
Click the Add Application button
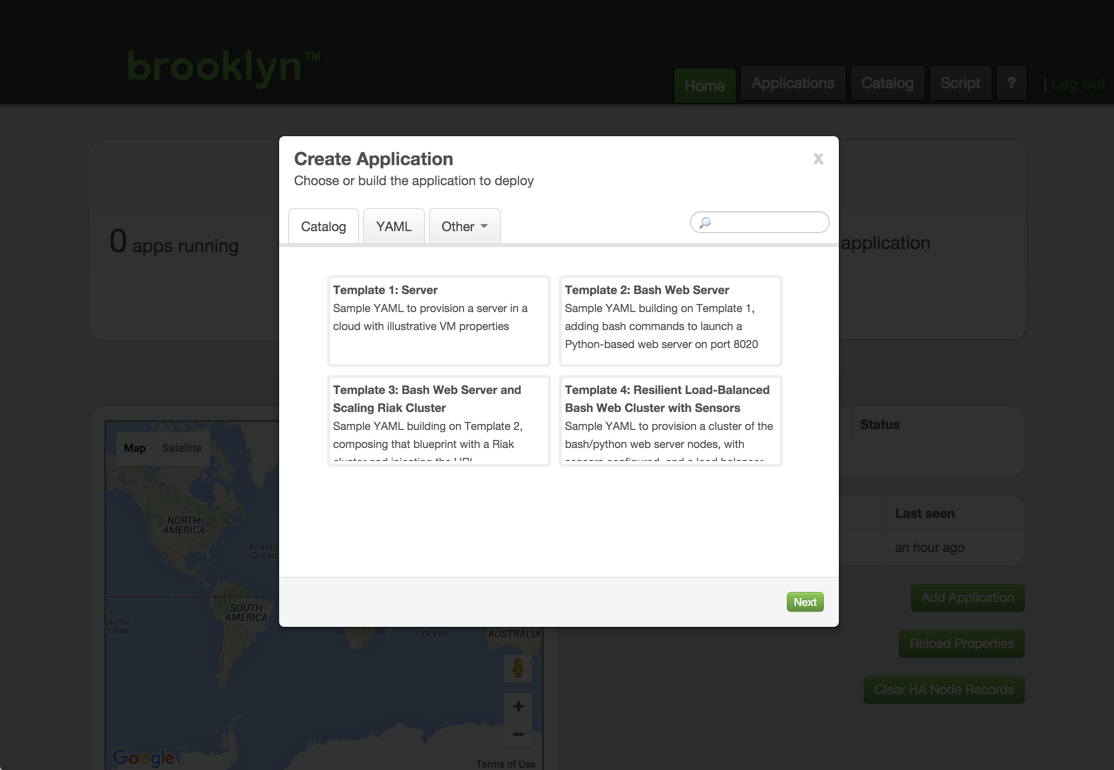pyautogui.click(x=967, y=598)
